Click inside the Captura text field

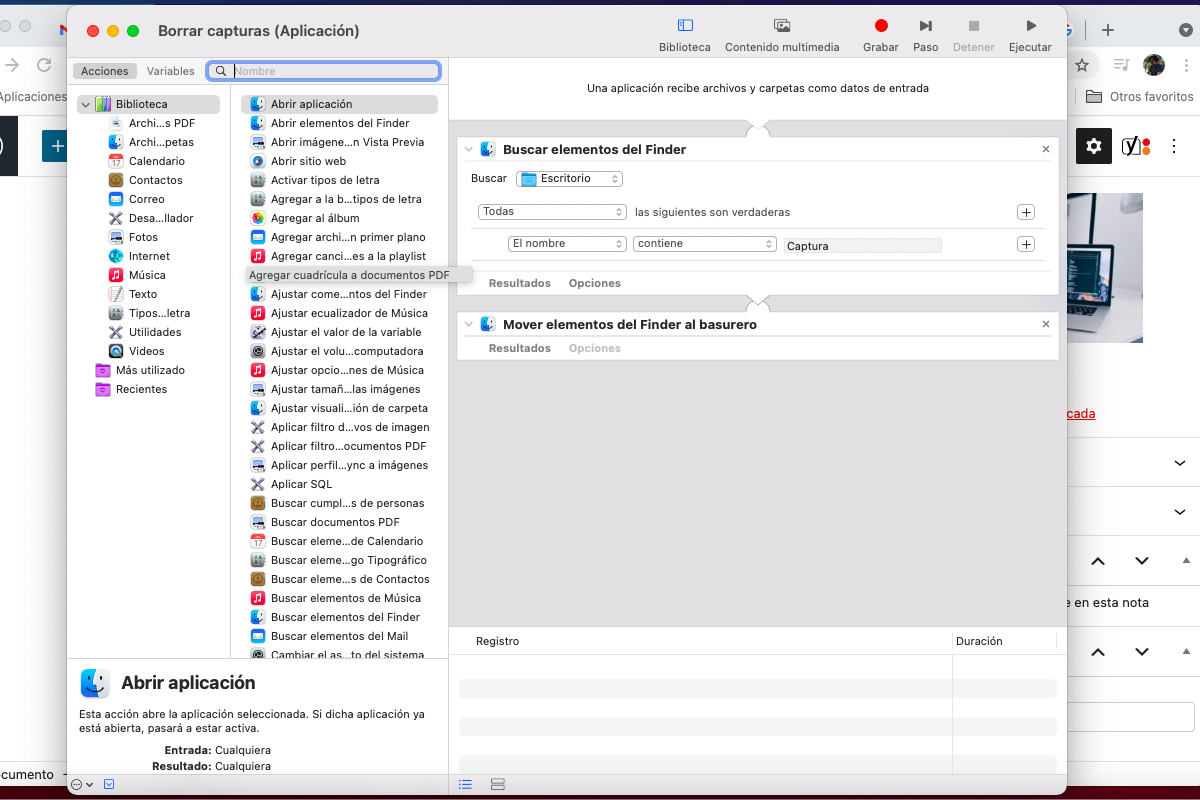point(862,245)
